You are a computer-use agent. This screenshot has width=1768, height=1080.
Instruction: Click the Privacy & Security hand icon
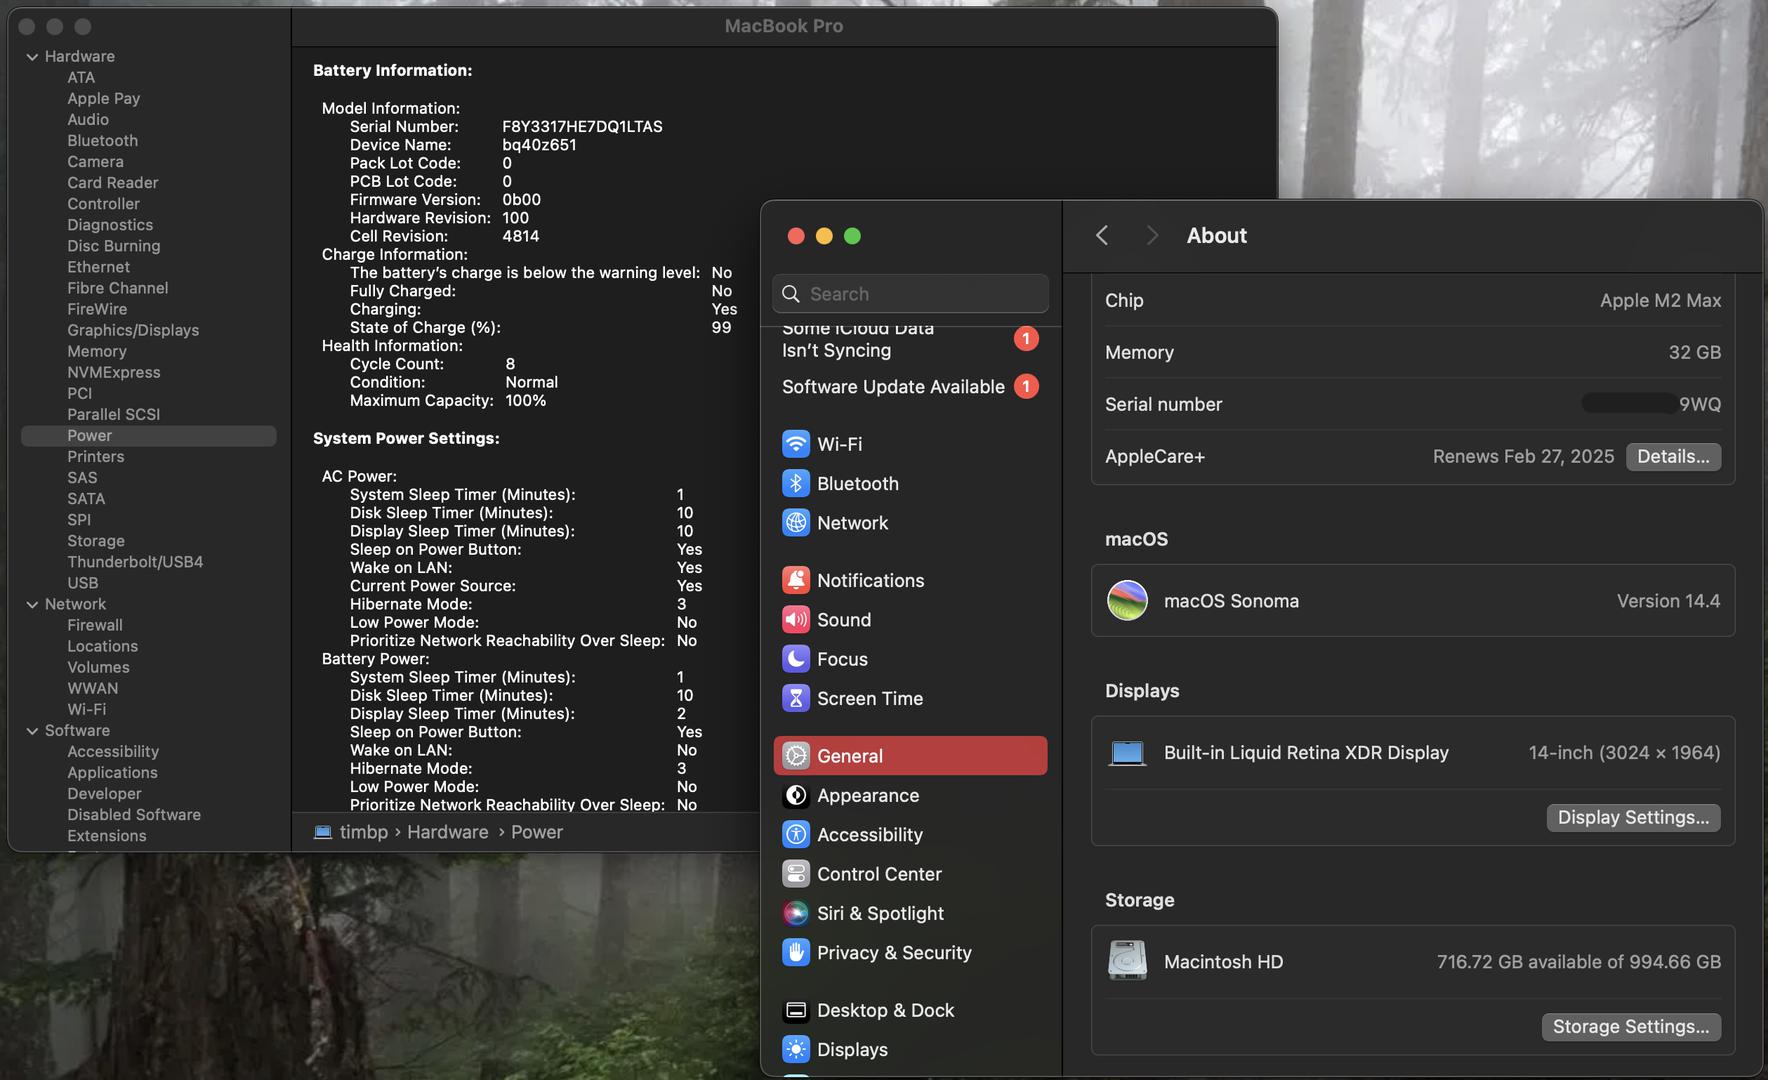[x=796, y=953]
